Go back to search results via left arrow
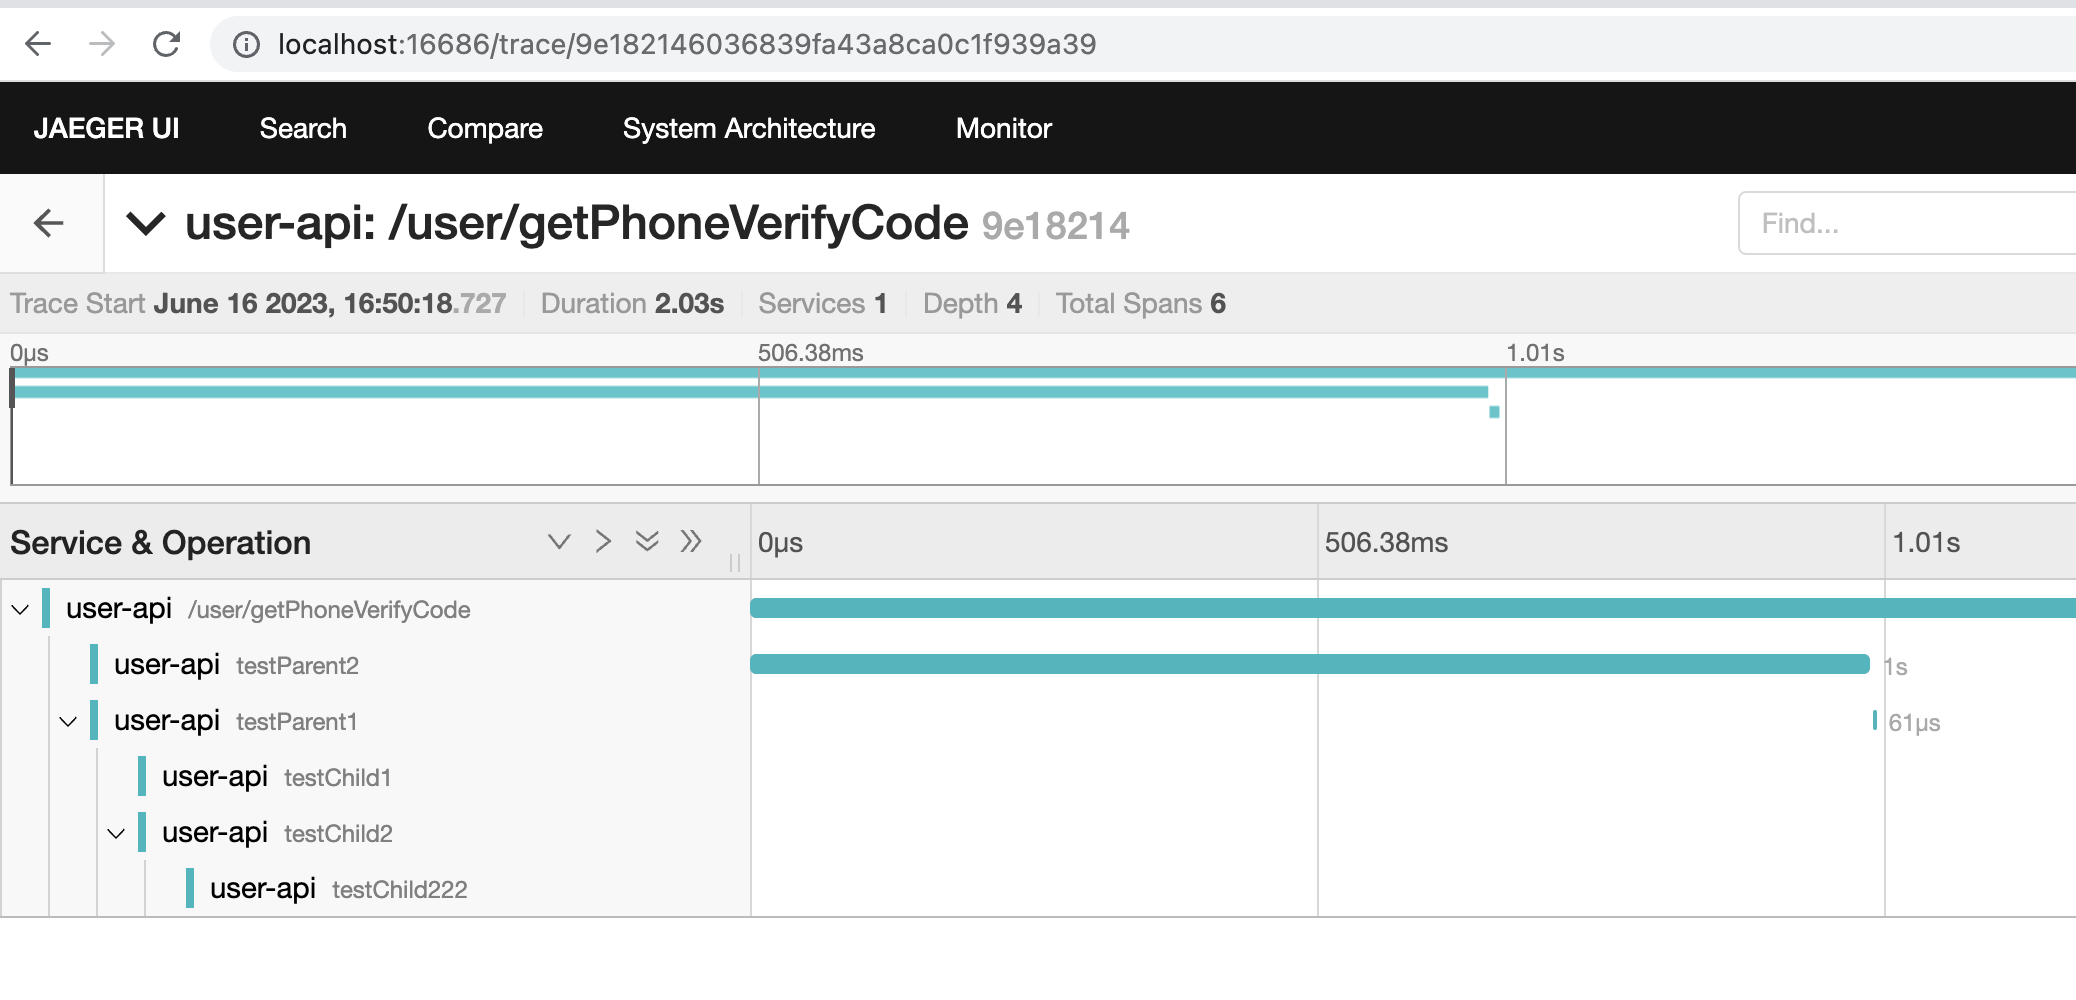 [49, 223]
